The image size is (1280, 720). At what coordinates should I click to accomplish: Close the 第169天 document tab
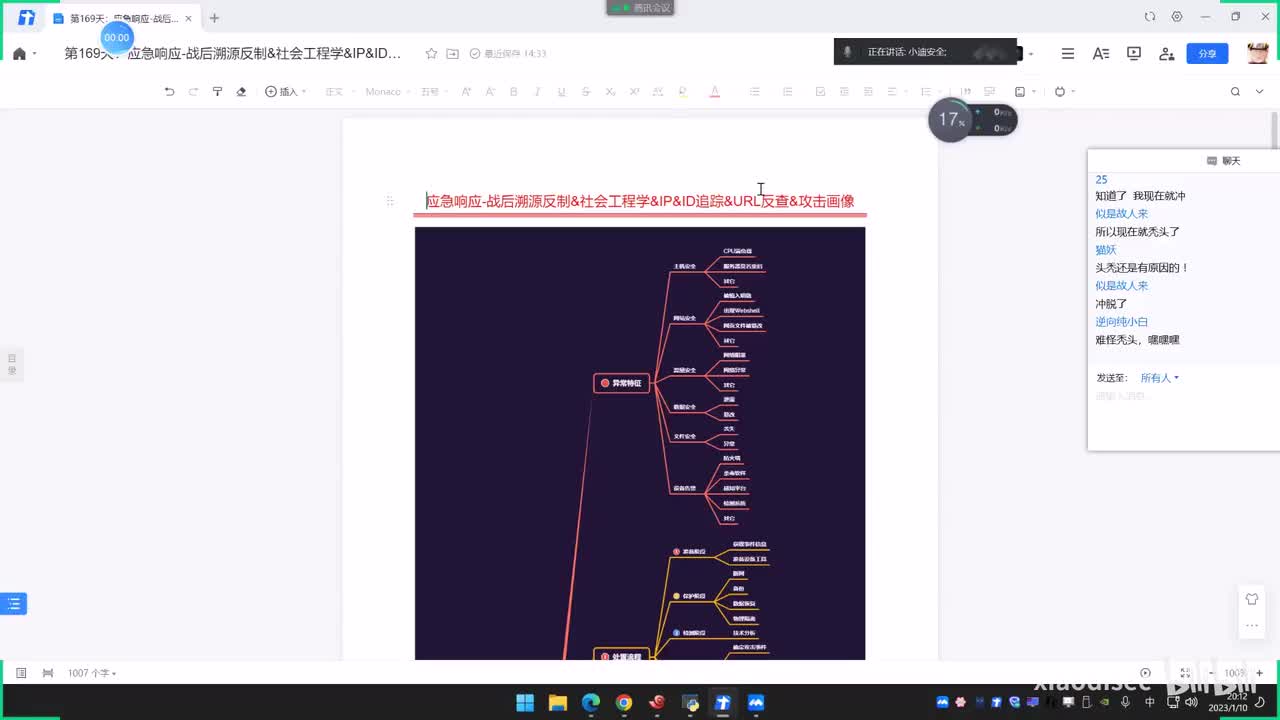click(x=188, y=18)
